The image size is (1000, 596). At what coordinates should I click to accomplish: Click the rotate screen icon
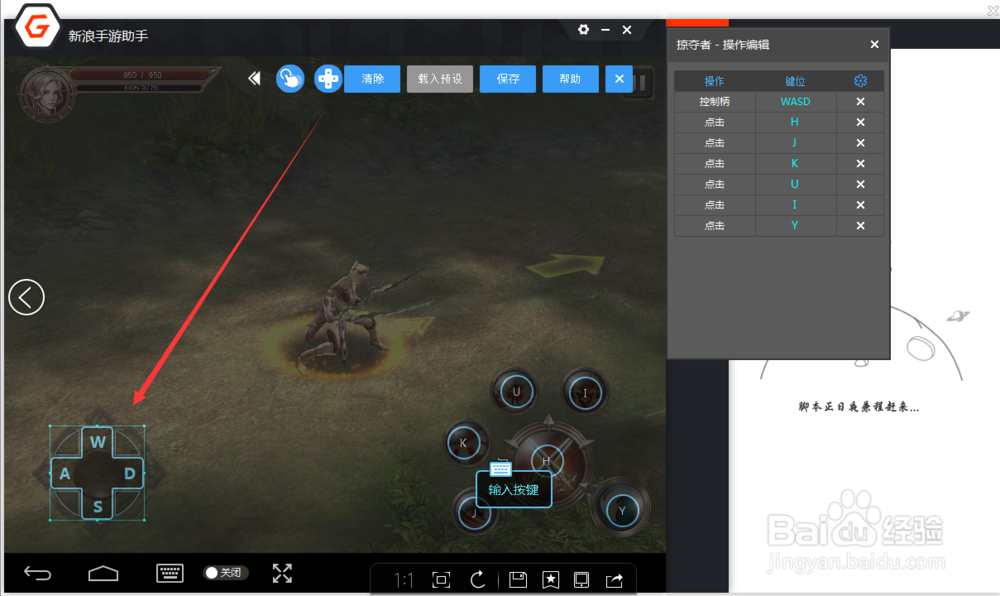(478, 579)
